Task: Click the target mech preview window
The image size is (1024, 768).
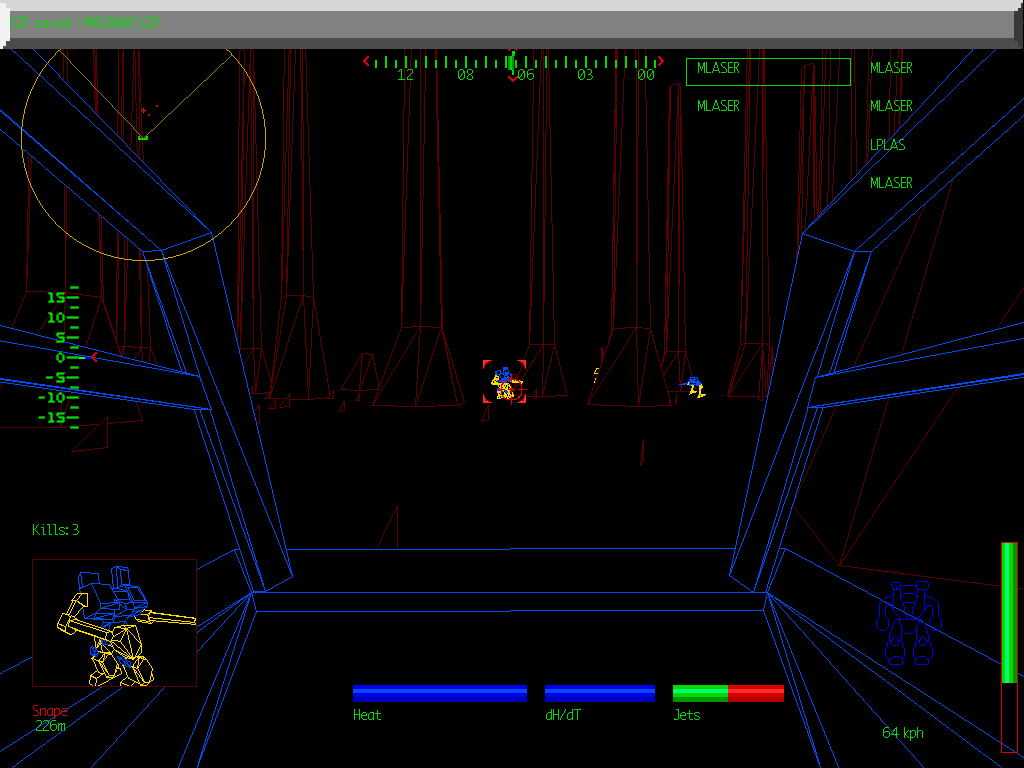Action: [x=114, y=623]
